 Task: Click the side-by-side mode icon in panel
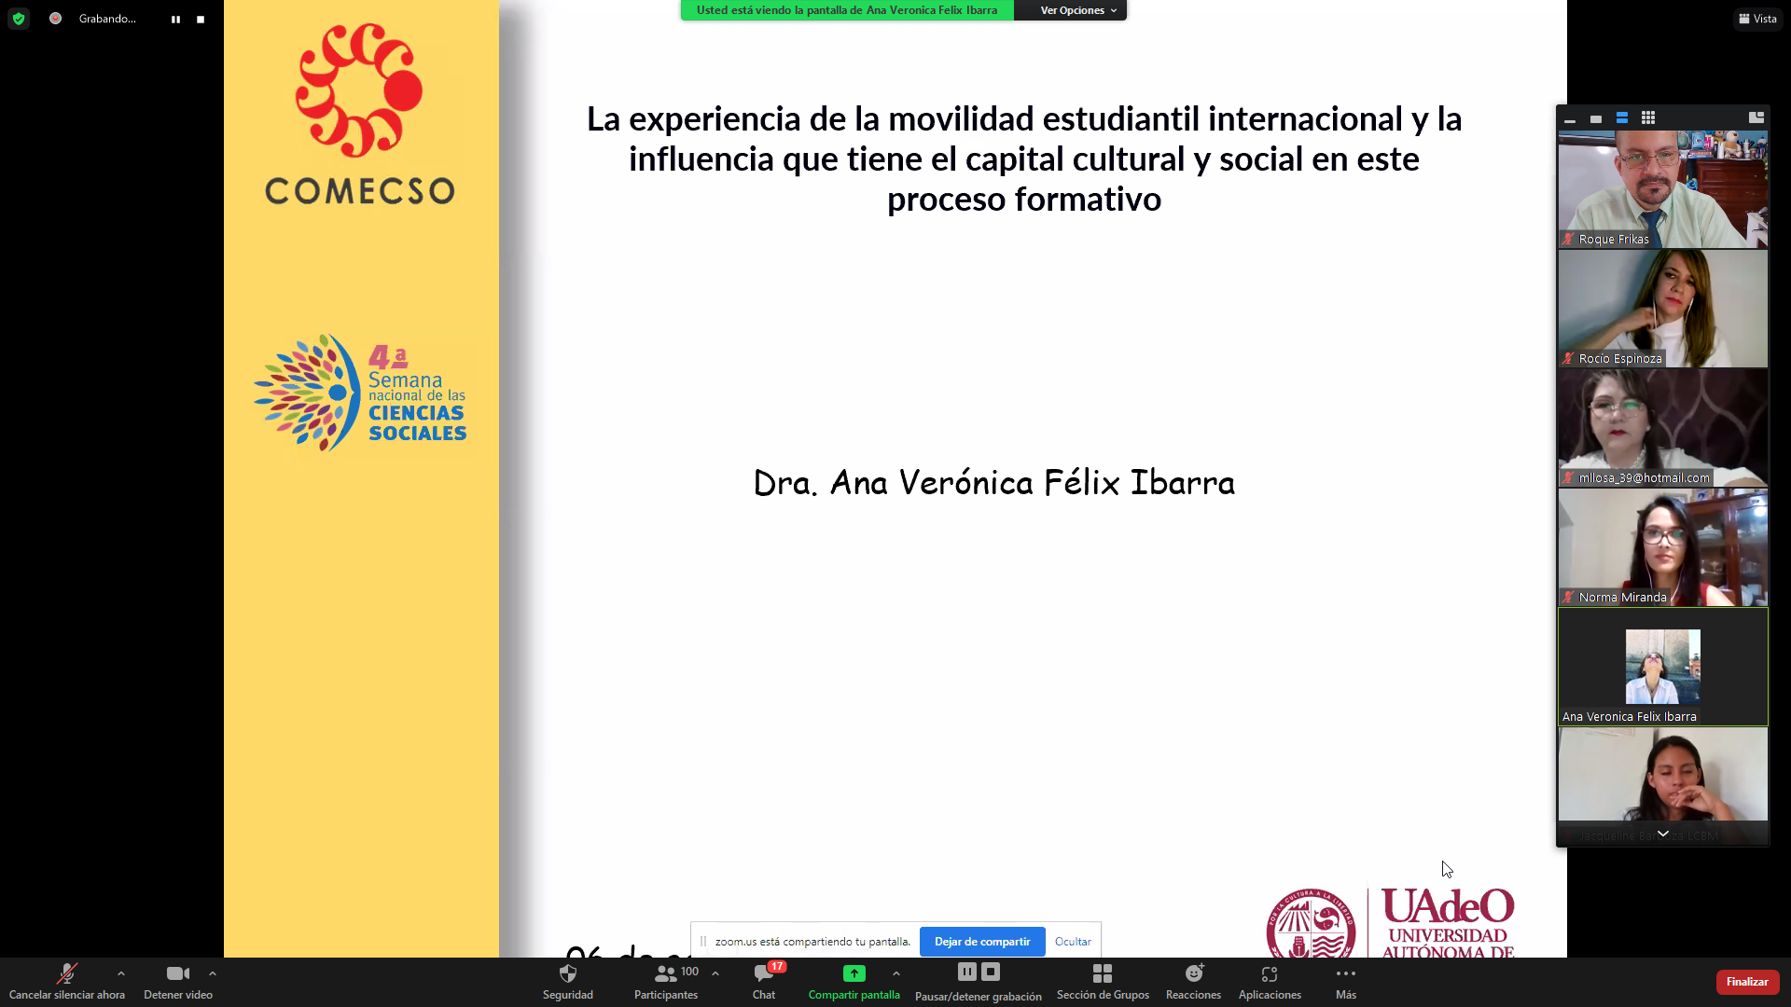coord(1756,118)
